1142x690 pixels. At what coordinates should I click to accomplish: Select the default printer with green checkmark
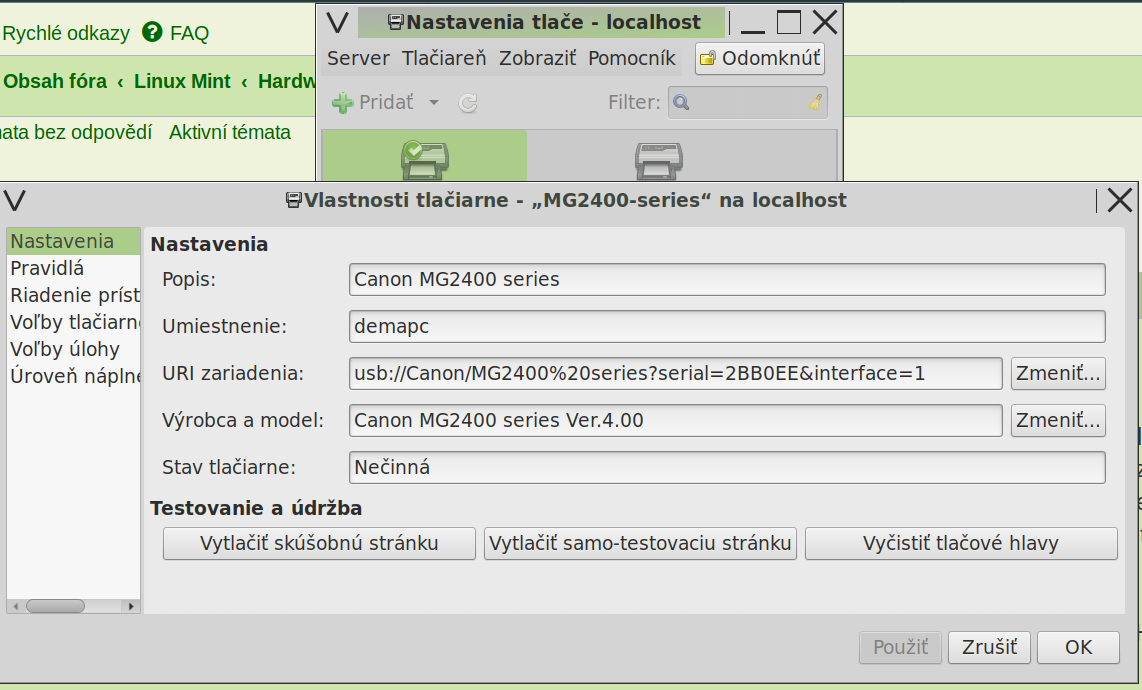click(424, 158)
